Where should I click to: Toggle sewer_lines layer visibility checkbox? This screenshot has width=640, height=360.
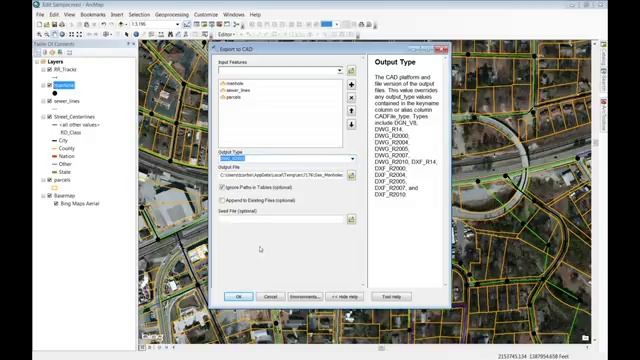click(49, 101)
